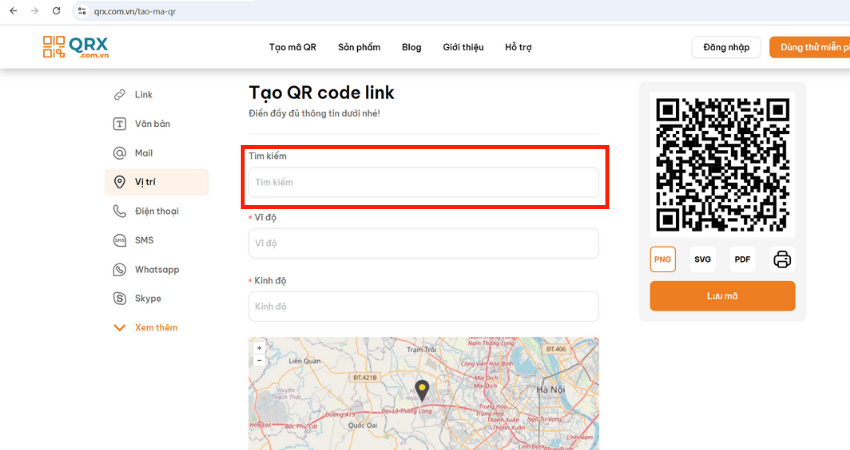Open the Tạo mã QR menu
This screenshot has height=450, width=850.
pyautogui.click(x=293, y=47)
